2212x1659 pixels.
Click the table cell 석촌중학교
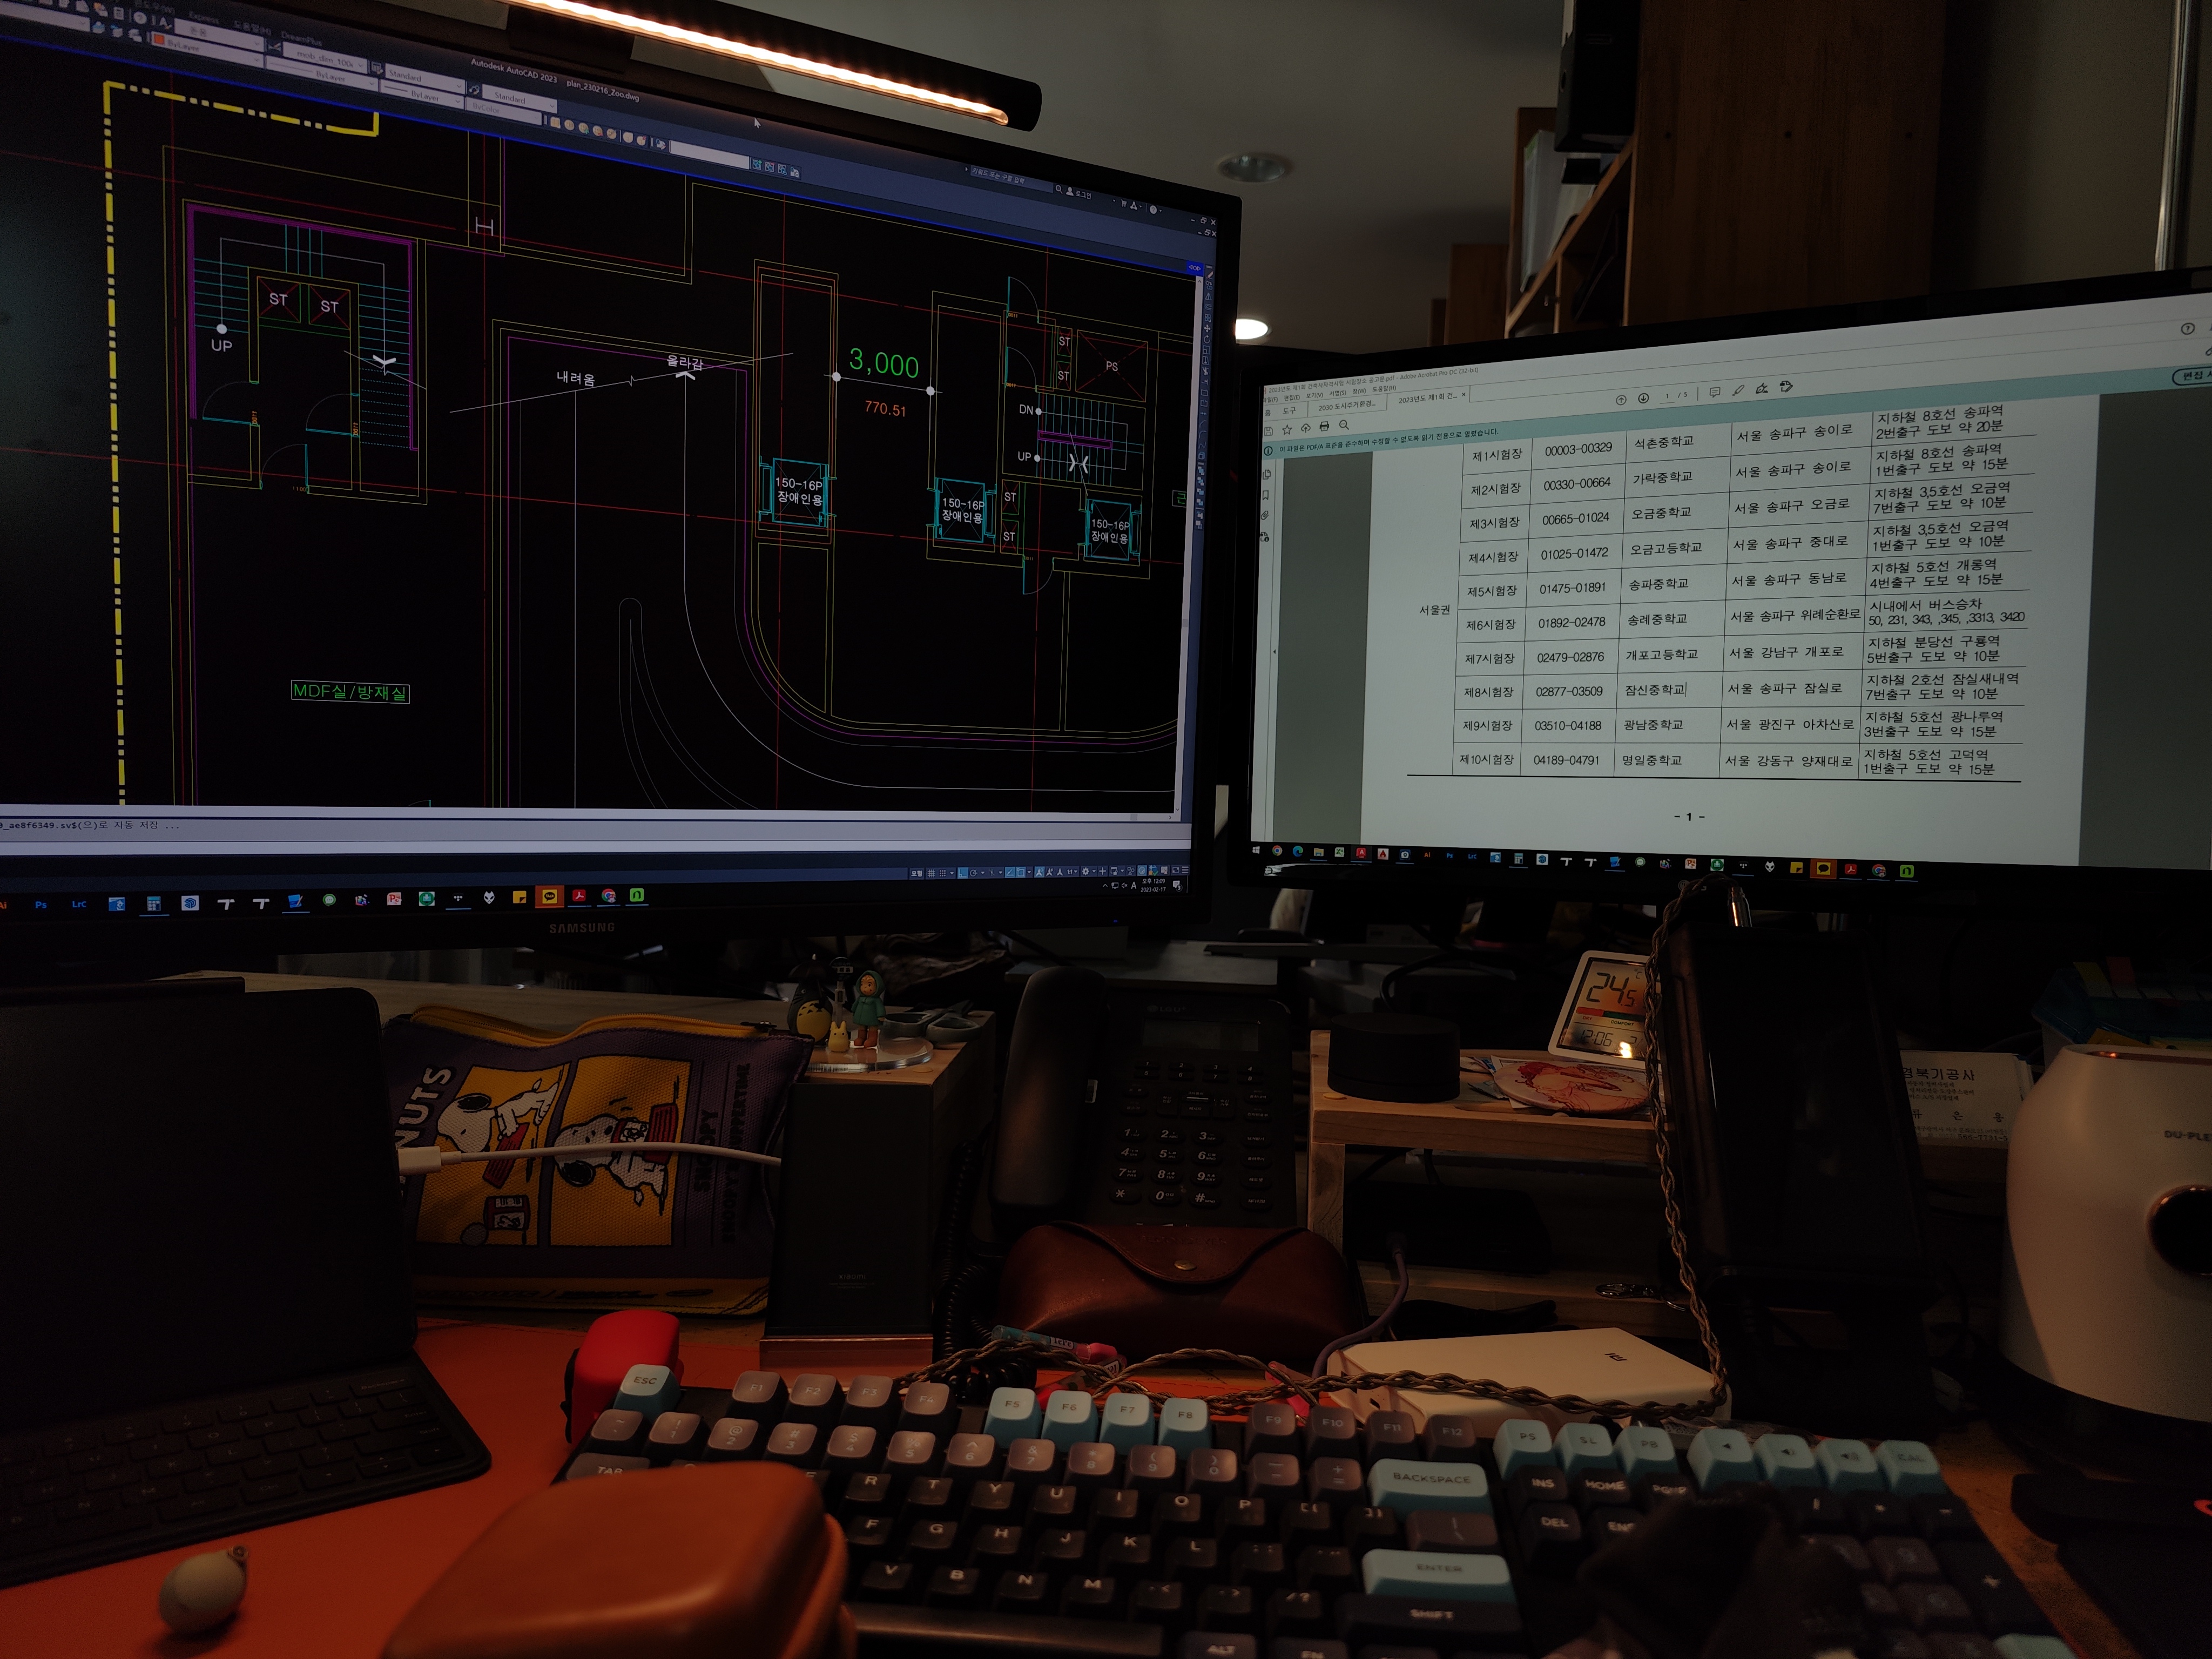pyautogui.click(x=1664, y=441)
